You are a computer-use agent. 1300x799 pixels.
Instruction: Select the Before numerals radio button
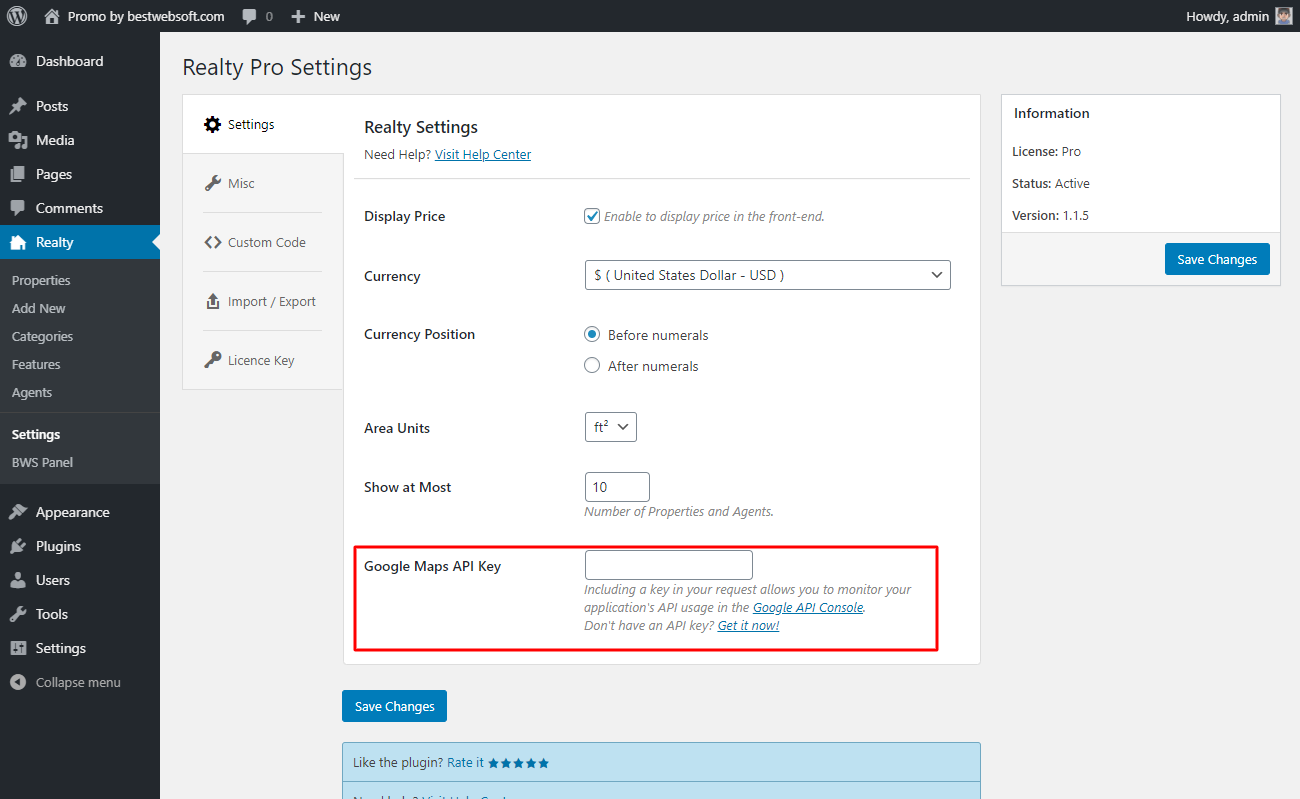(592, 334)
